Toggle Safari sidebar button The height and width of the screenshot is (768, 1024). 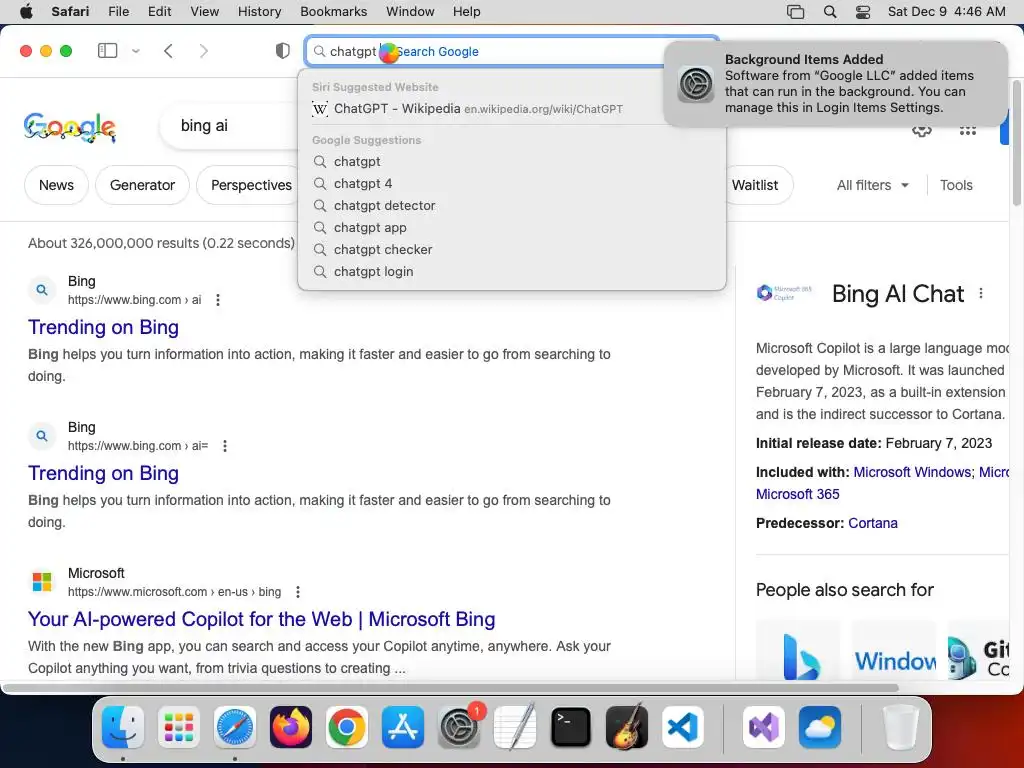click(x=107, y=51)
